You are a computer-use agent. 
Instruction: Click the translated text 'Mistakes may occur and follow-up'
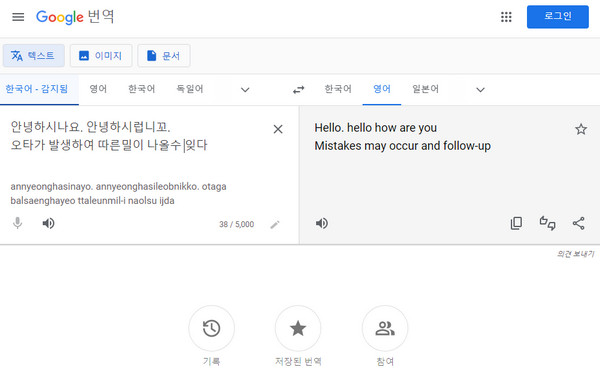click(x=403, y=146)
